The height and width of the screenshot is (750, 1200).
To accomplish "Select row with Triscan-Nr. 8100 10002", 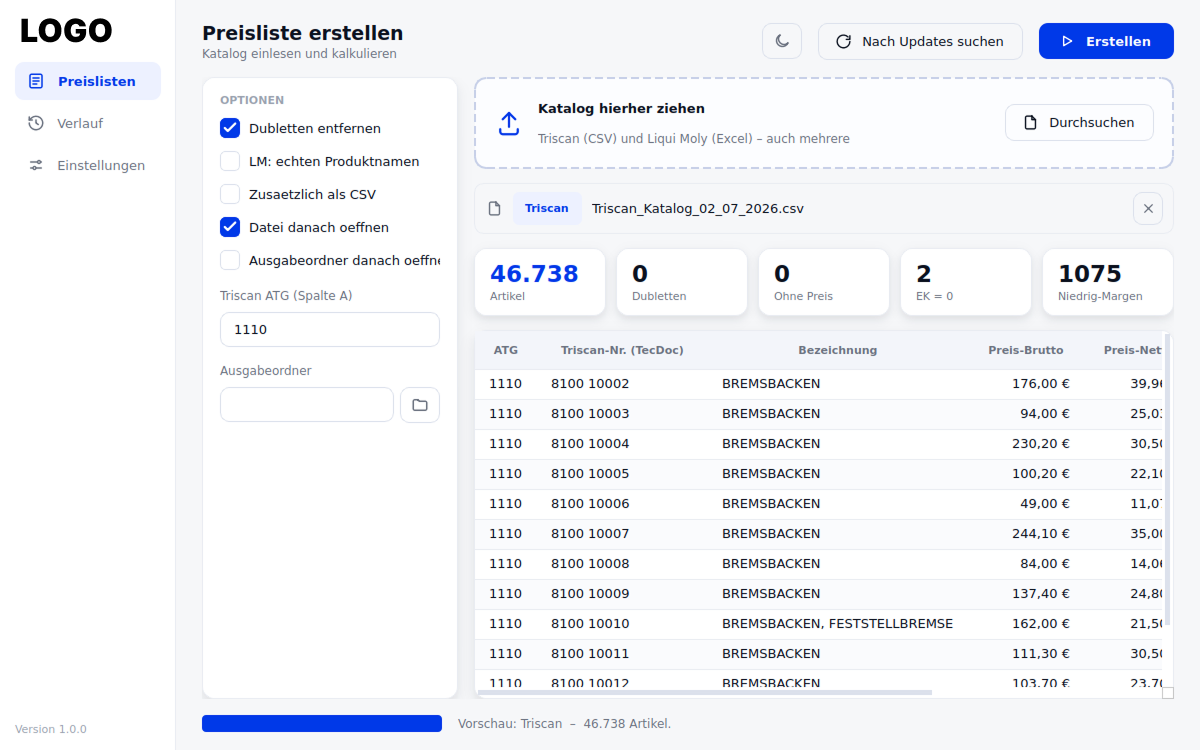I will (x=819, y=384).
